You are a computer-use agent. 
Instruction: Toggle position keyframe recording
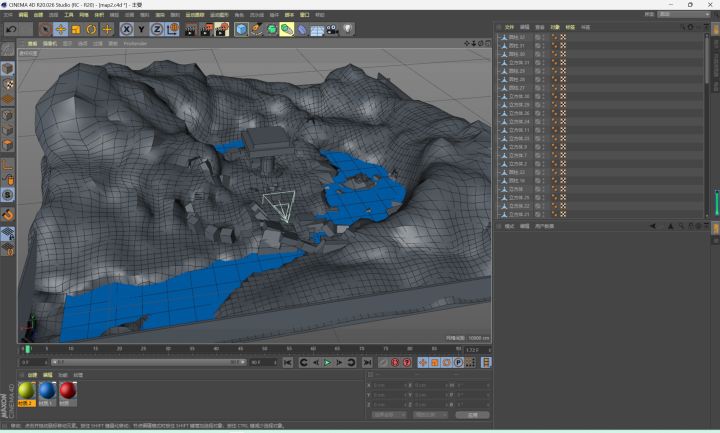coord(422,362)
